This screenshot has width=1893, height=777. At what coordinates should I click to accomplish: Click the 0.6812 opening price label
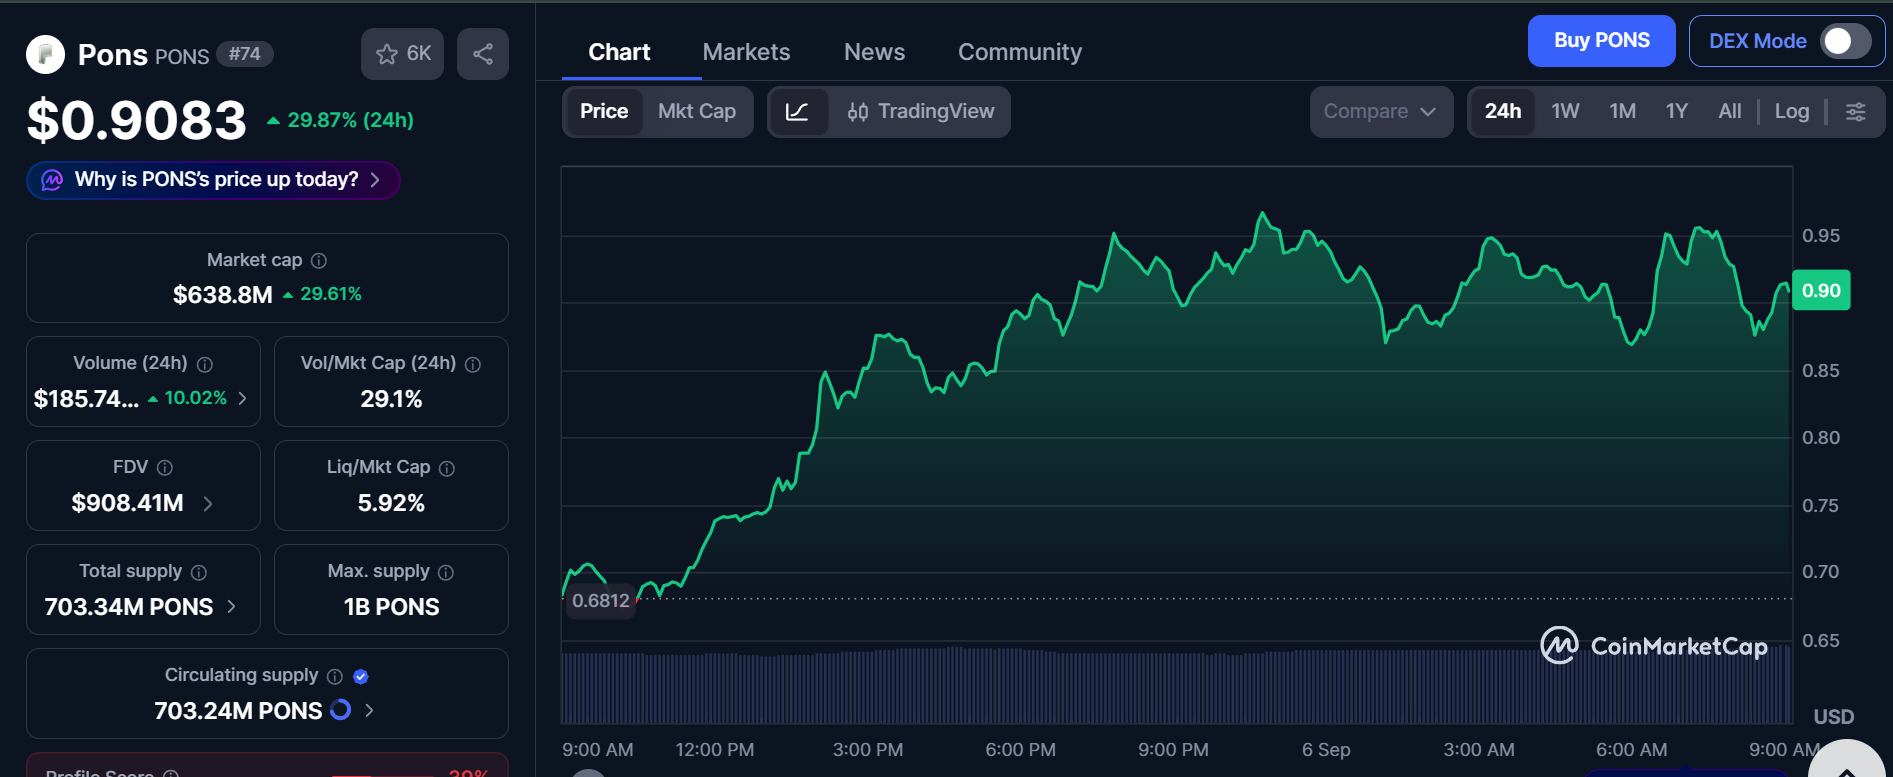point(601,601)
